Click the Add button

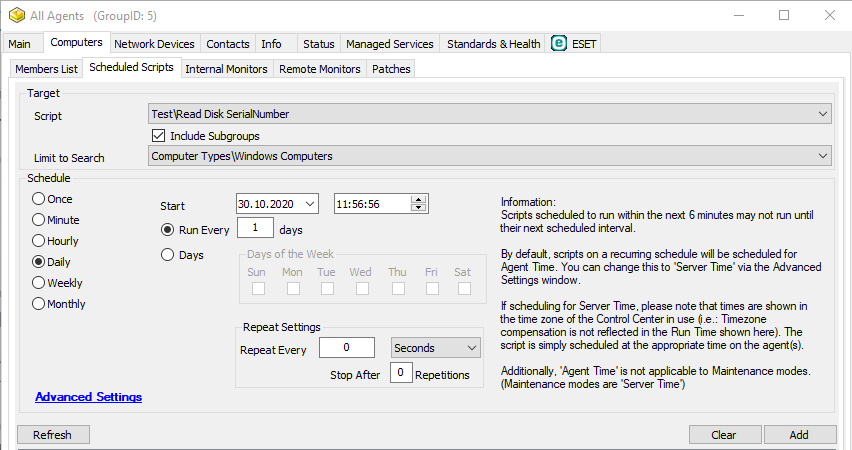pyautogui.click(x=799, y=435)
